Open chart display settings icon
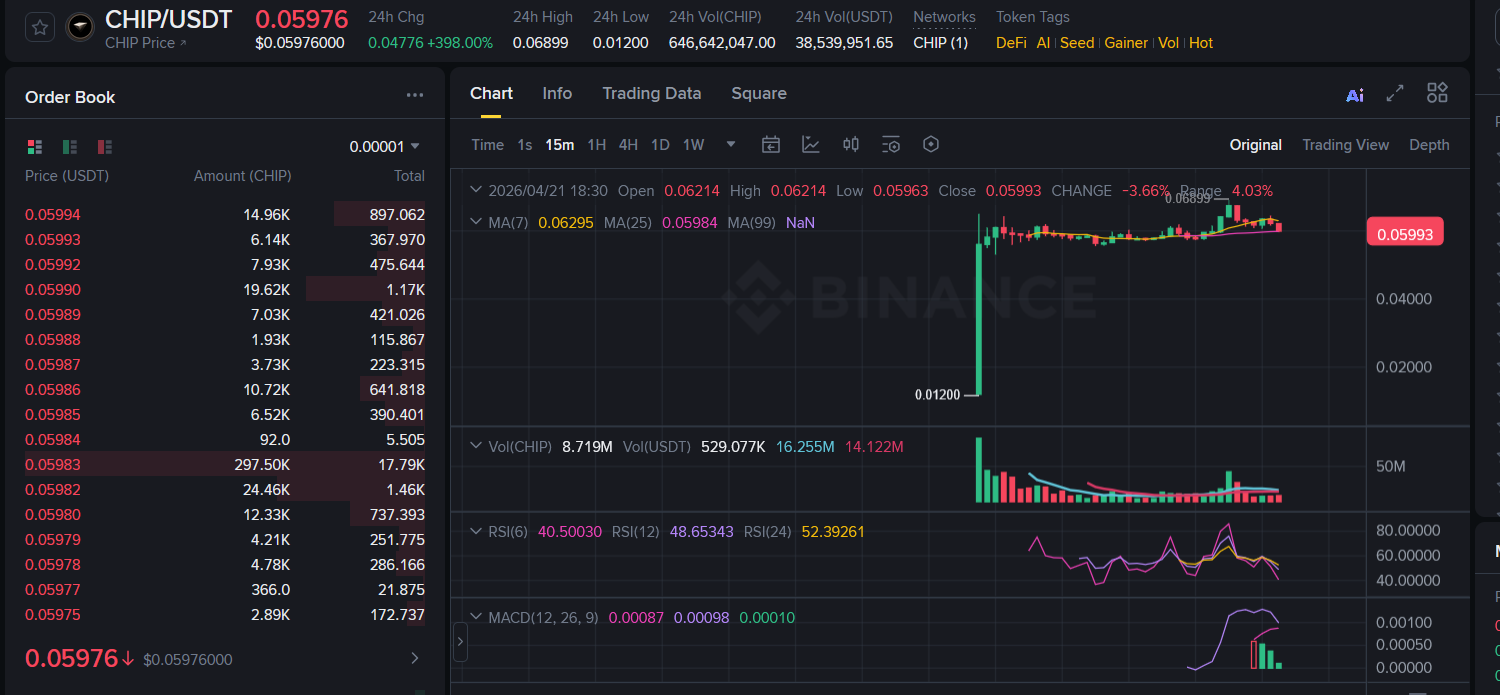The height and width of the screenshot is (695, 1500). click(x=891, y=144)
